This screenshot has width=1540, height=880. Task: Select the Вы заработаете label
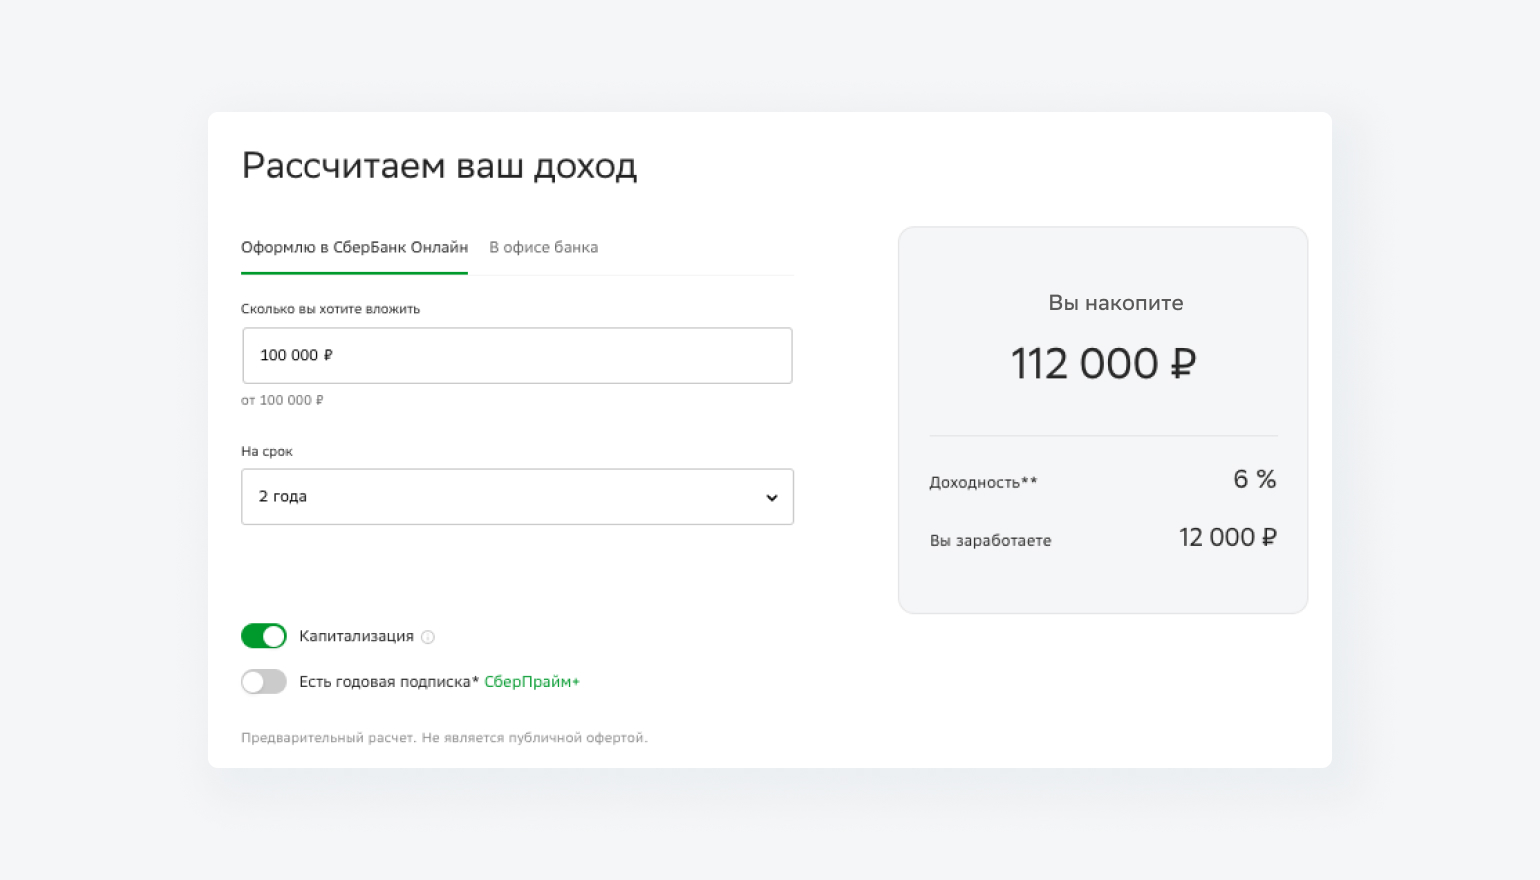pos(990,540)
